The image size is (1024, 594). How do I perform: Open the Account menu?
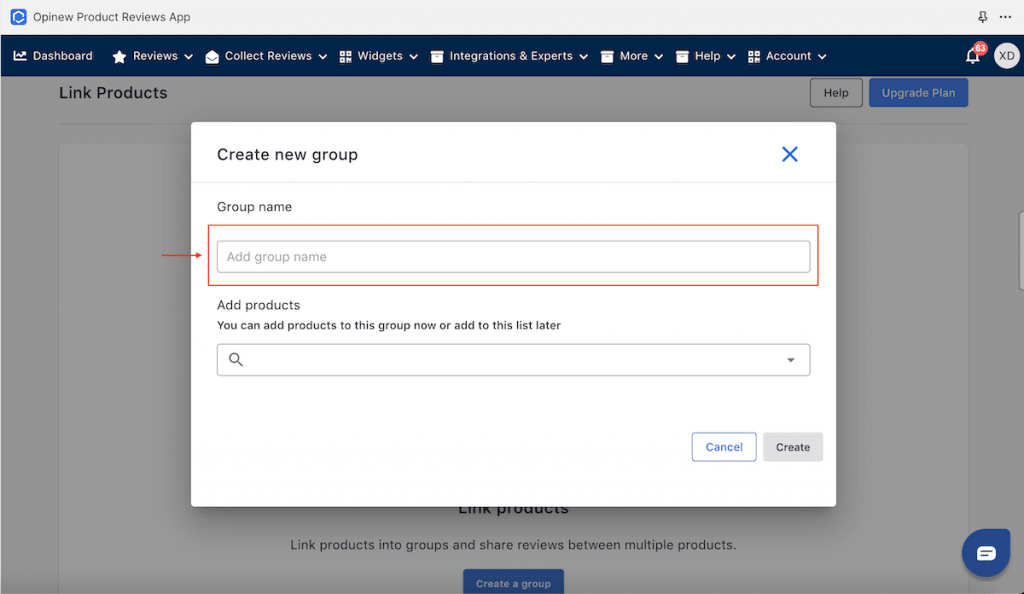click(x=787, y=56)
